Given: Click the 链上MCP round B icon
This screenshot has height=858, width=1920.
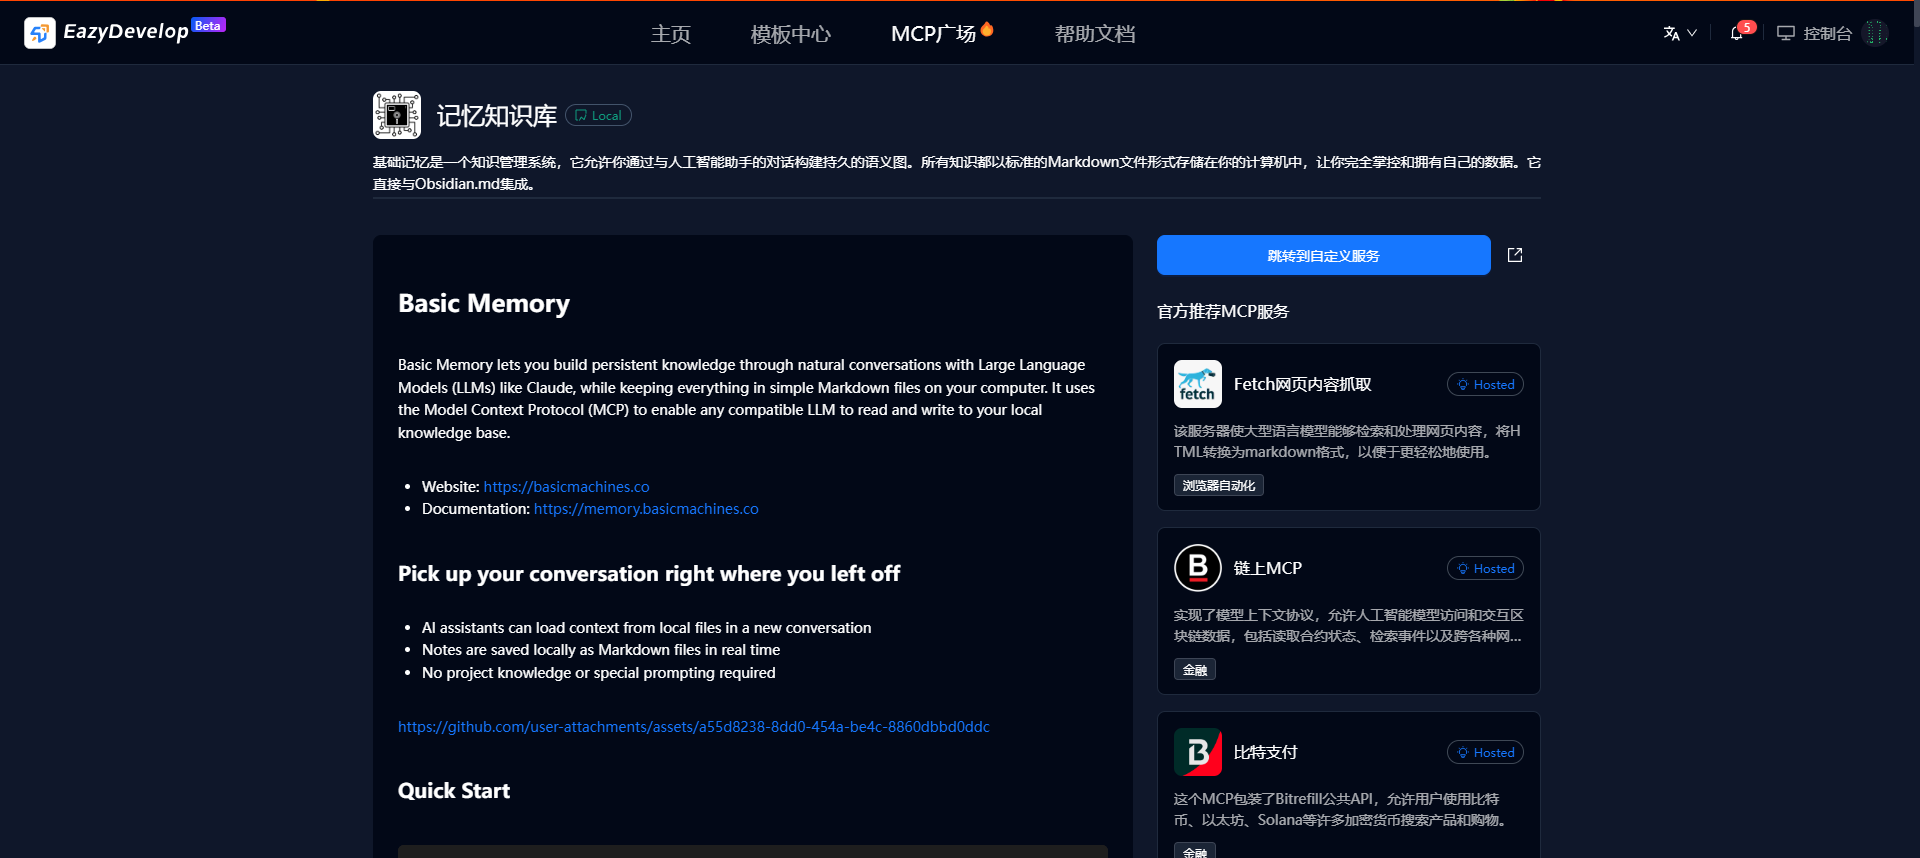Looking at the screenshot, I should 1197,568.
